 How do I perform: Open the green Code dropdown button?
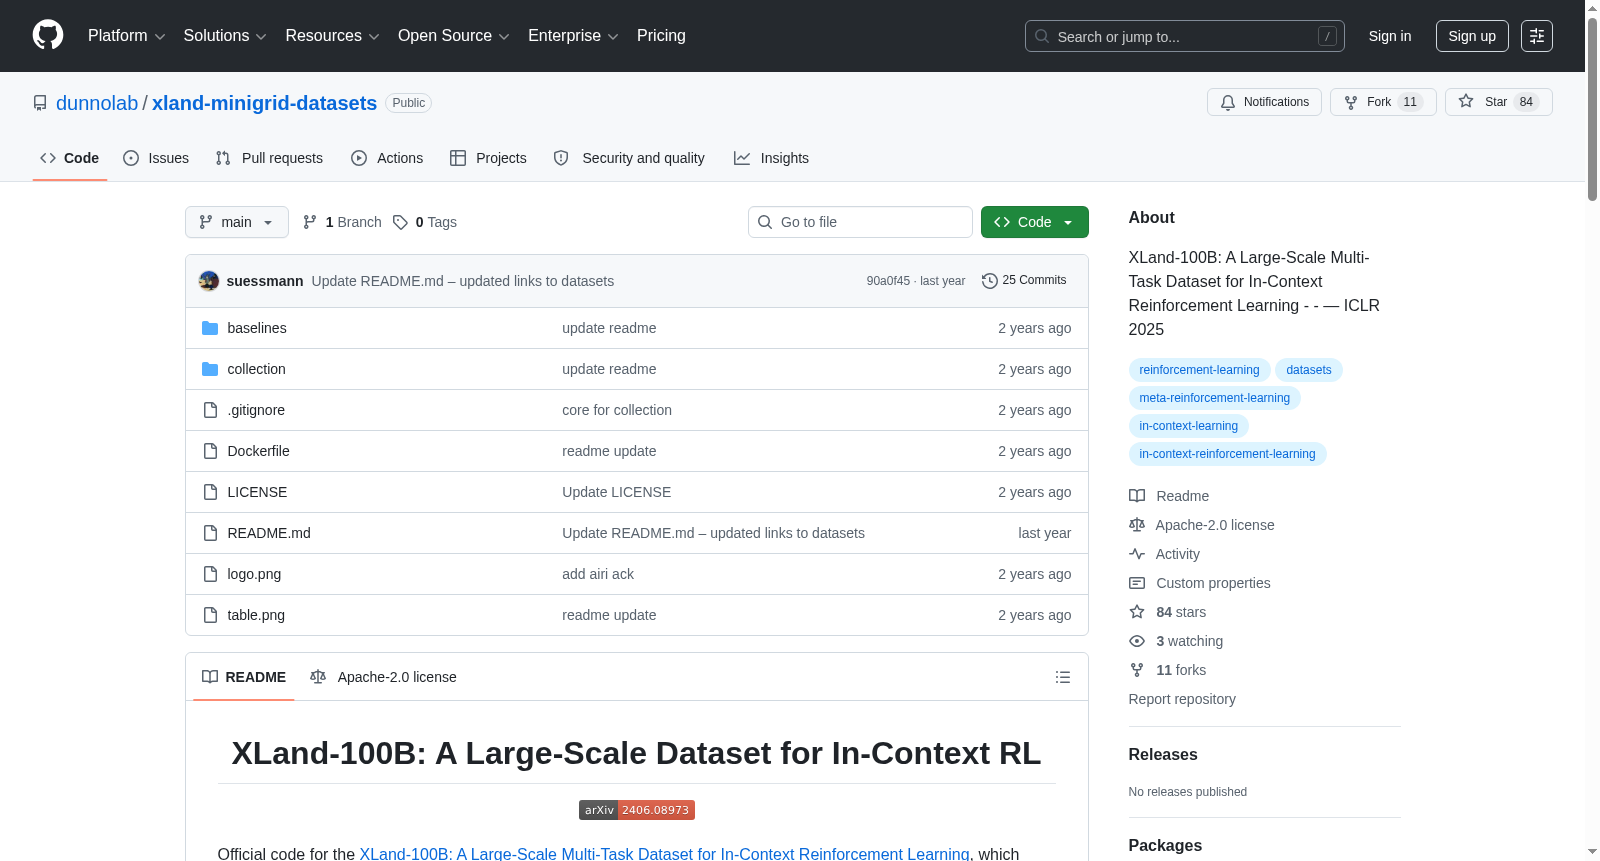1035,222
